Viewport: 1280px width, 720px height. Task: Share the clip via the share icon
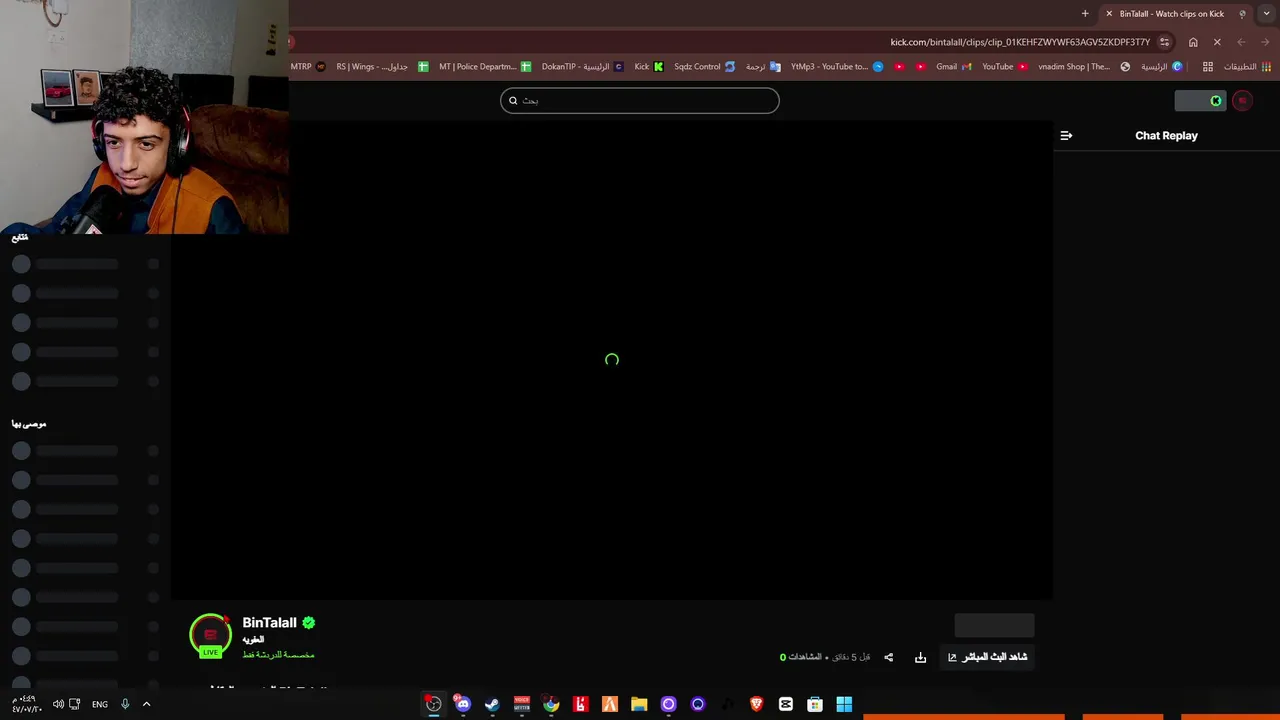pos(888,657)
